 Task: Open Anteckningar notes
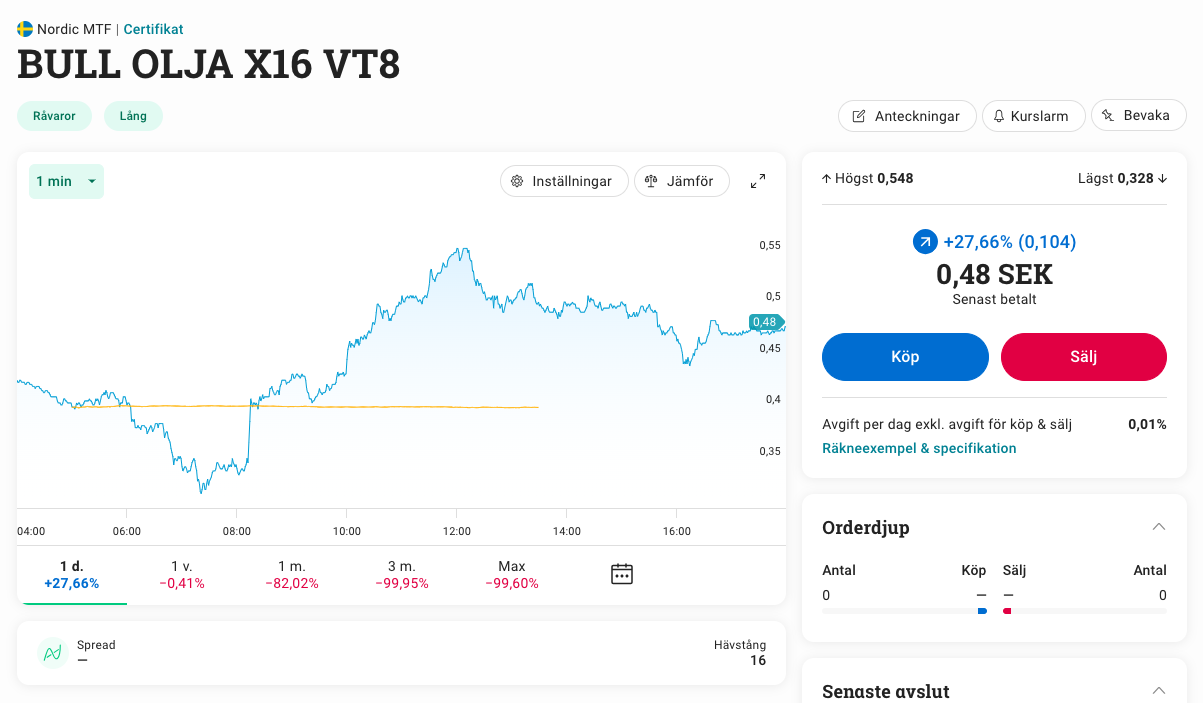pyautogui.click(x=906, y=116)
